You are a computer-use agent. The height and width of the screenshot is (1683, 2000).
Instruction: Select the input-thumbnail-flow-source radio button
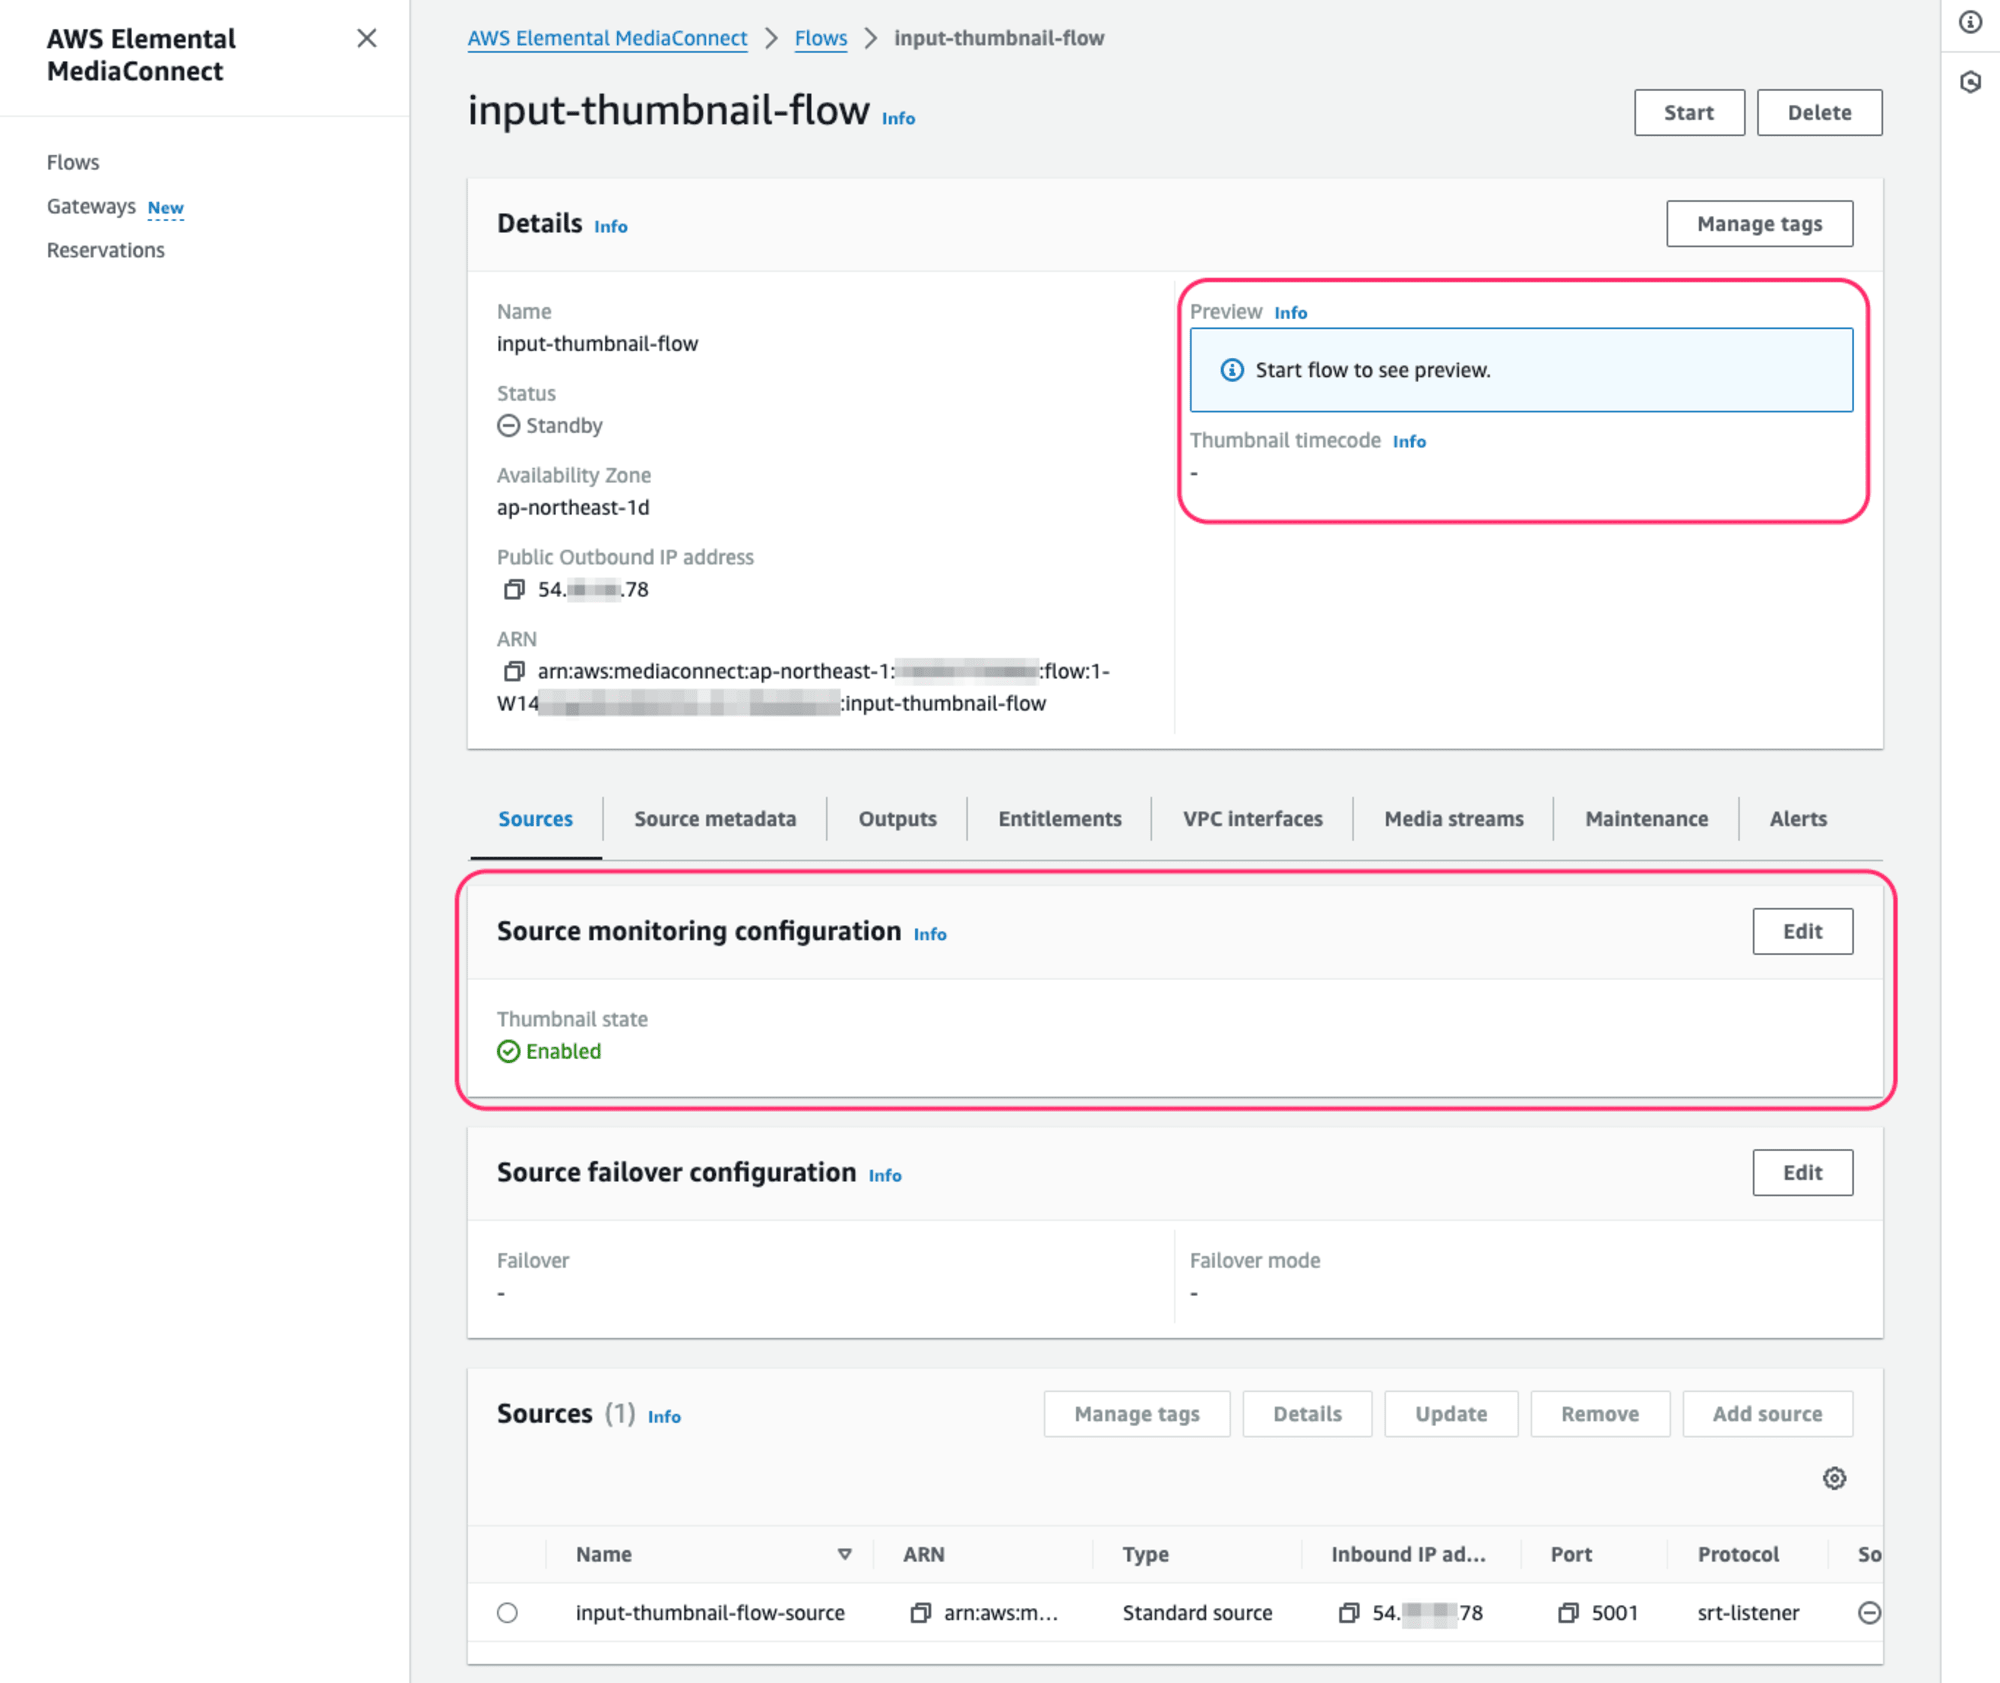(507, 1612)
